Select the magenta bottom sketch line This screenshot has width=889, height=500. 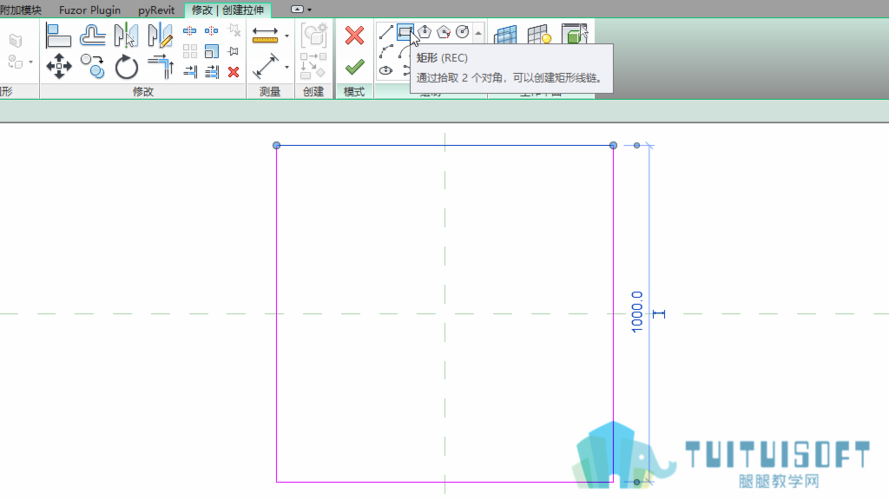pos(444,482)
